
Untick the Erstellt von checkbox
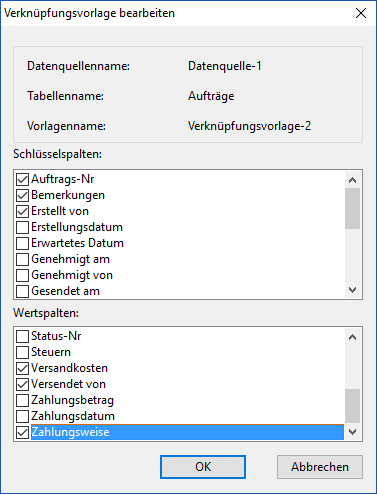pos(22,211)
